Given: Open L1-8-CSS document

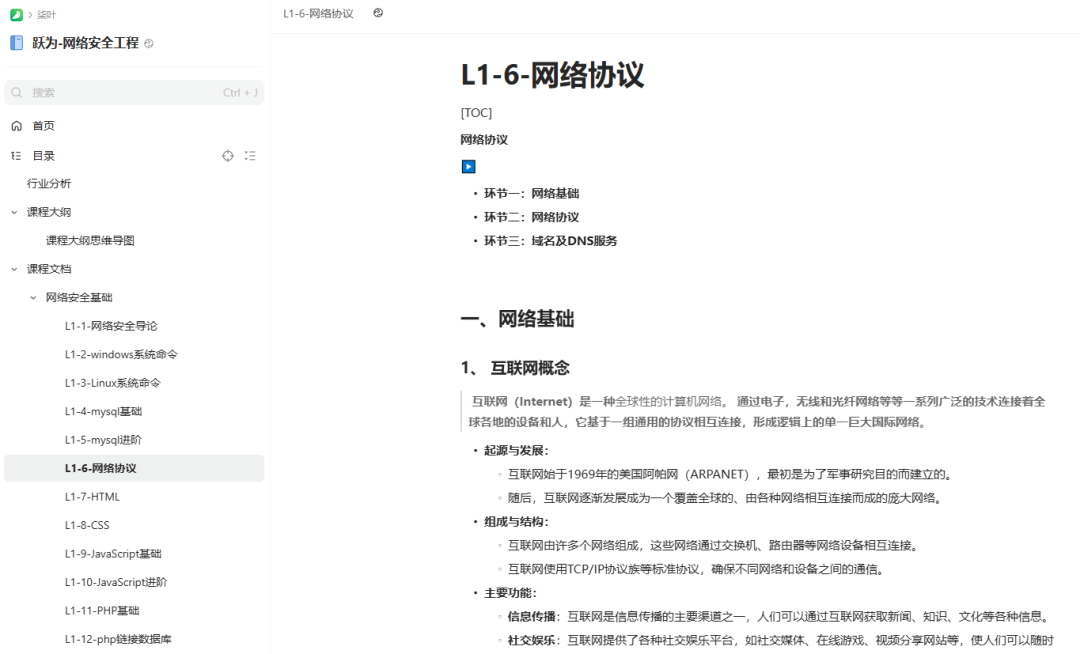Looking at the screenshot, I should coord(87,525).
